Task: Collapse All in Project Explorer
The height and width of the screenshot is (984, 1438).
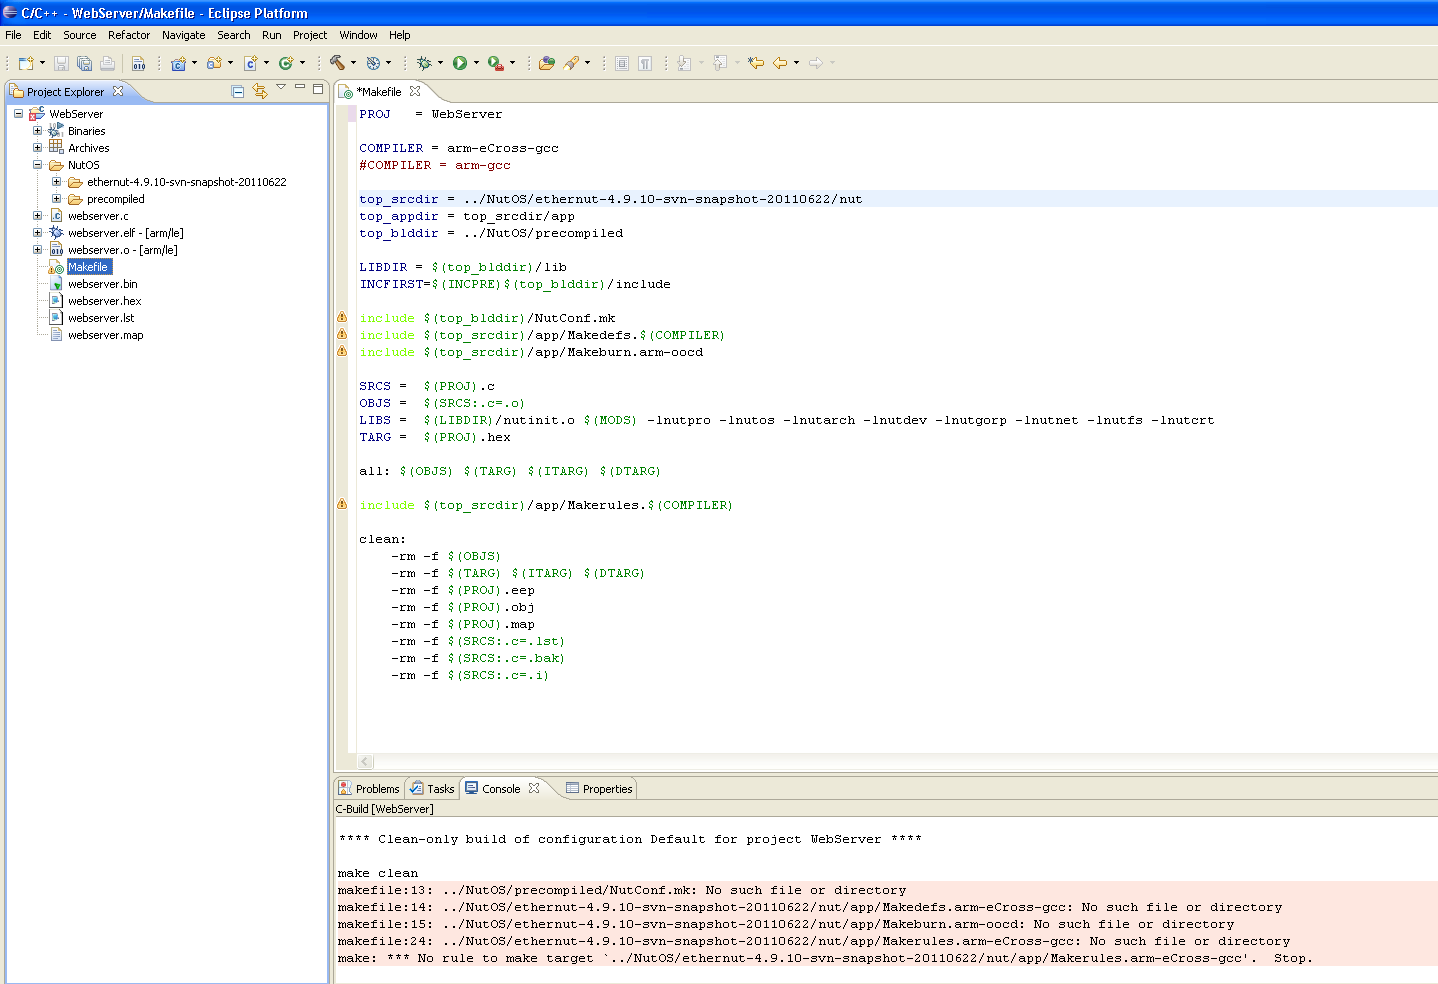Action: [x=238, y=91]
